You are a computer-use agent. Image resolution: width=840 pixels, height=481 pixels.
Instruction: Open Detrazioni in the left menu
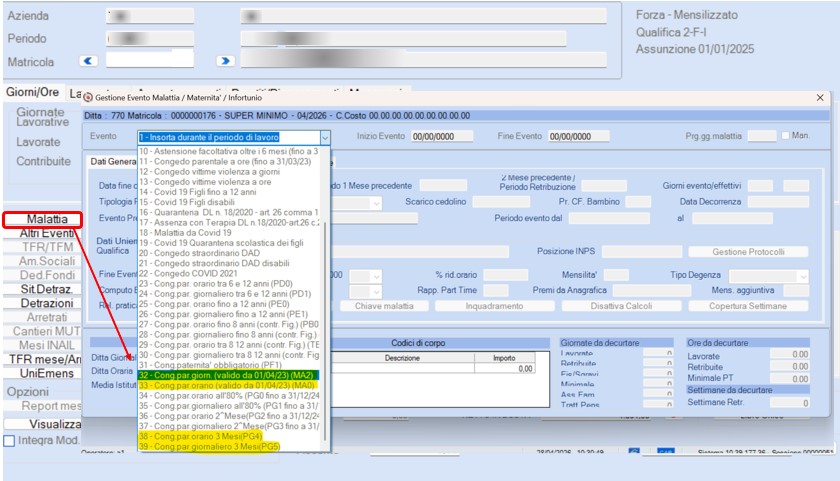click(47, 303)
